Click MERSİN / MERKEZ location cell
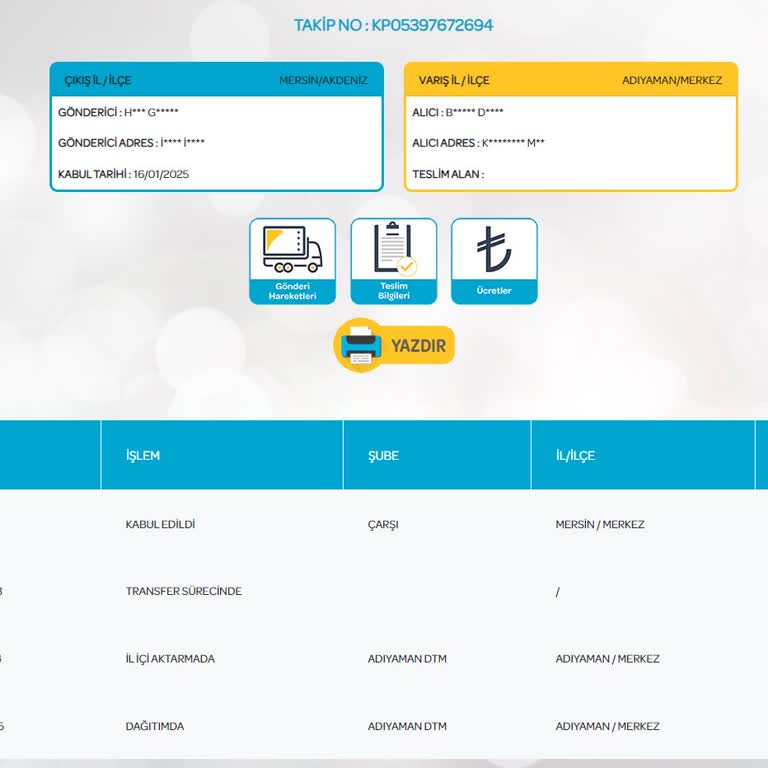 tap(600, 524)
